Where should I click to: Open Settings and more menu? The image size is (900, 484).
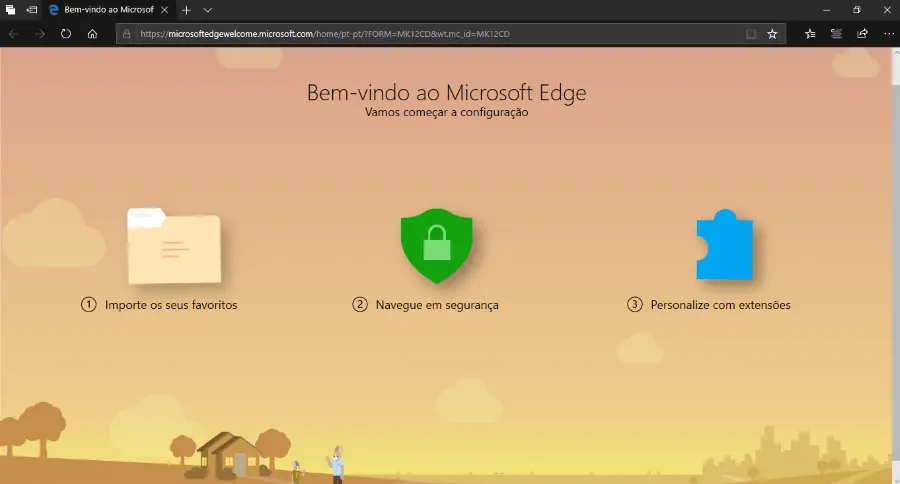[889, 34]
